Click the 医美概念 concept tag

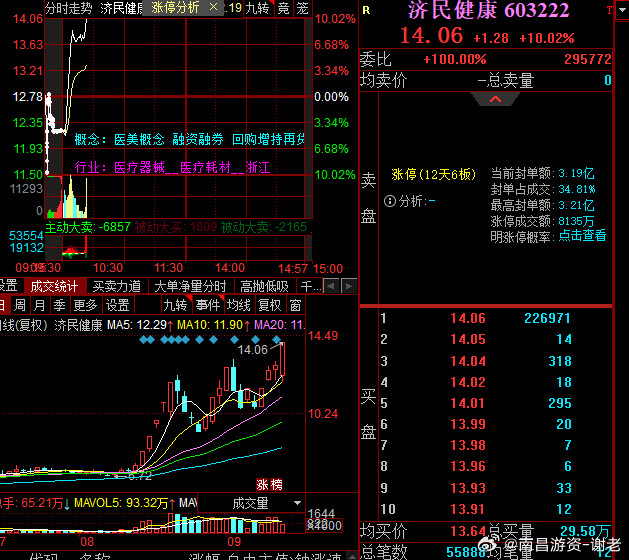coord(139,140)
